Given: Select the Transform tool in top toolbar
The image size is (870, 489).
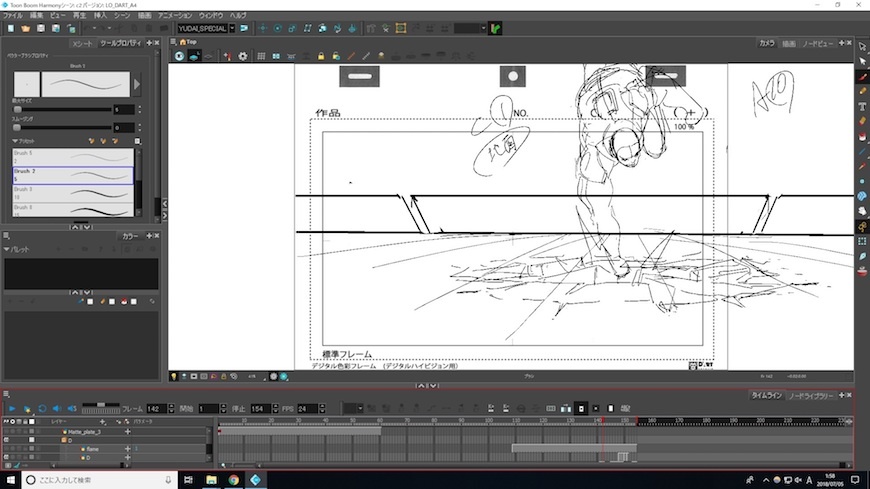Looking at the screenshot, I should click(x=262, y=28).
